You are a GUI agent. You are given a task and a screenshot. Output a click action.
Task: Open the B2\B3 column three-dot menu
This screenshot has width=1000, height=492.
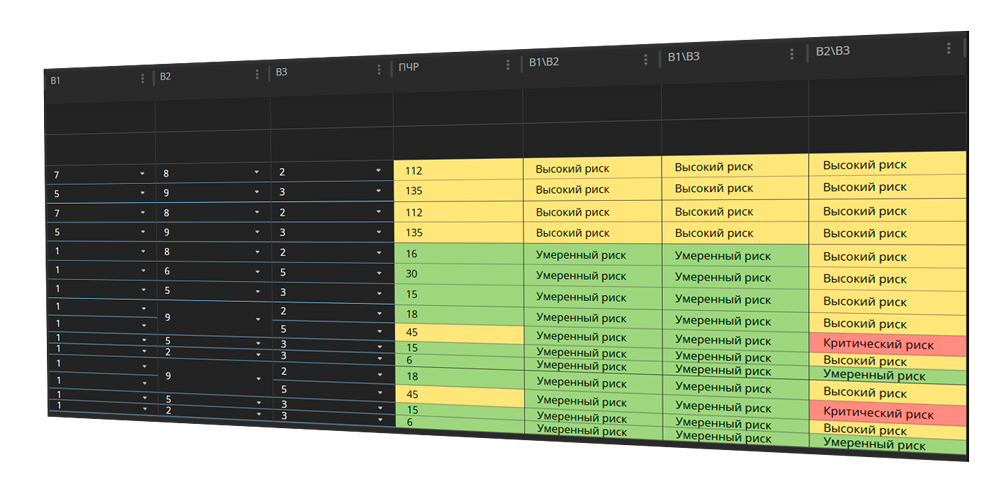coord(949,48)
